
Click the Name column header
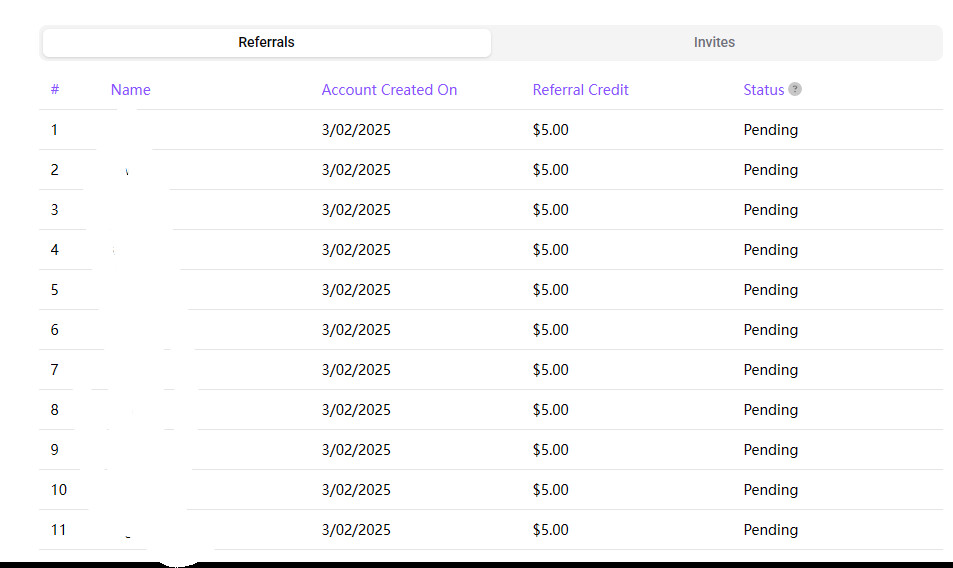click(130, 90)
